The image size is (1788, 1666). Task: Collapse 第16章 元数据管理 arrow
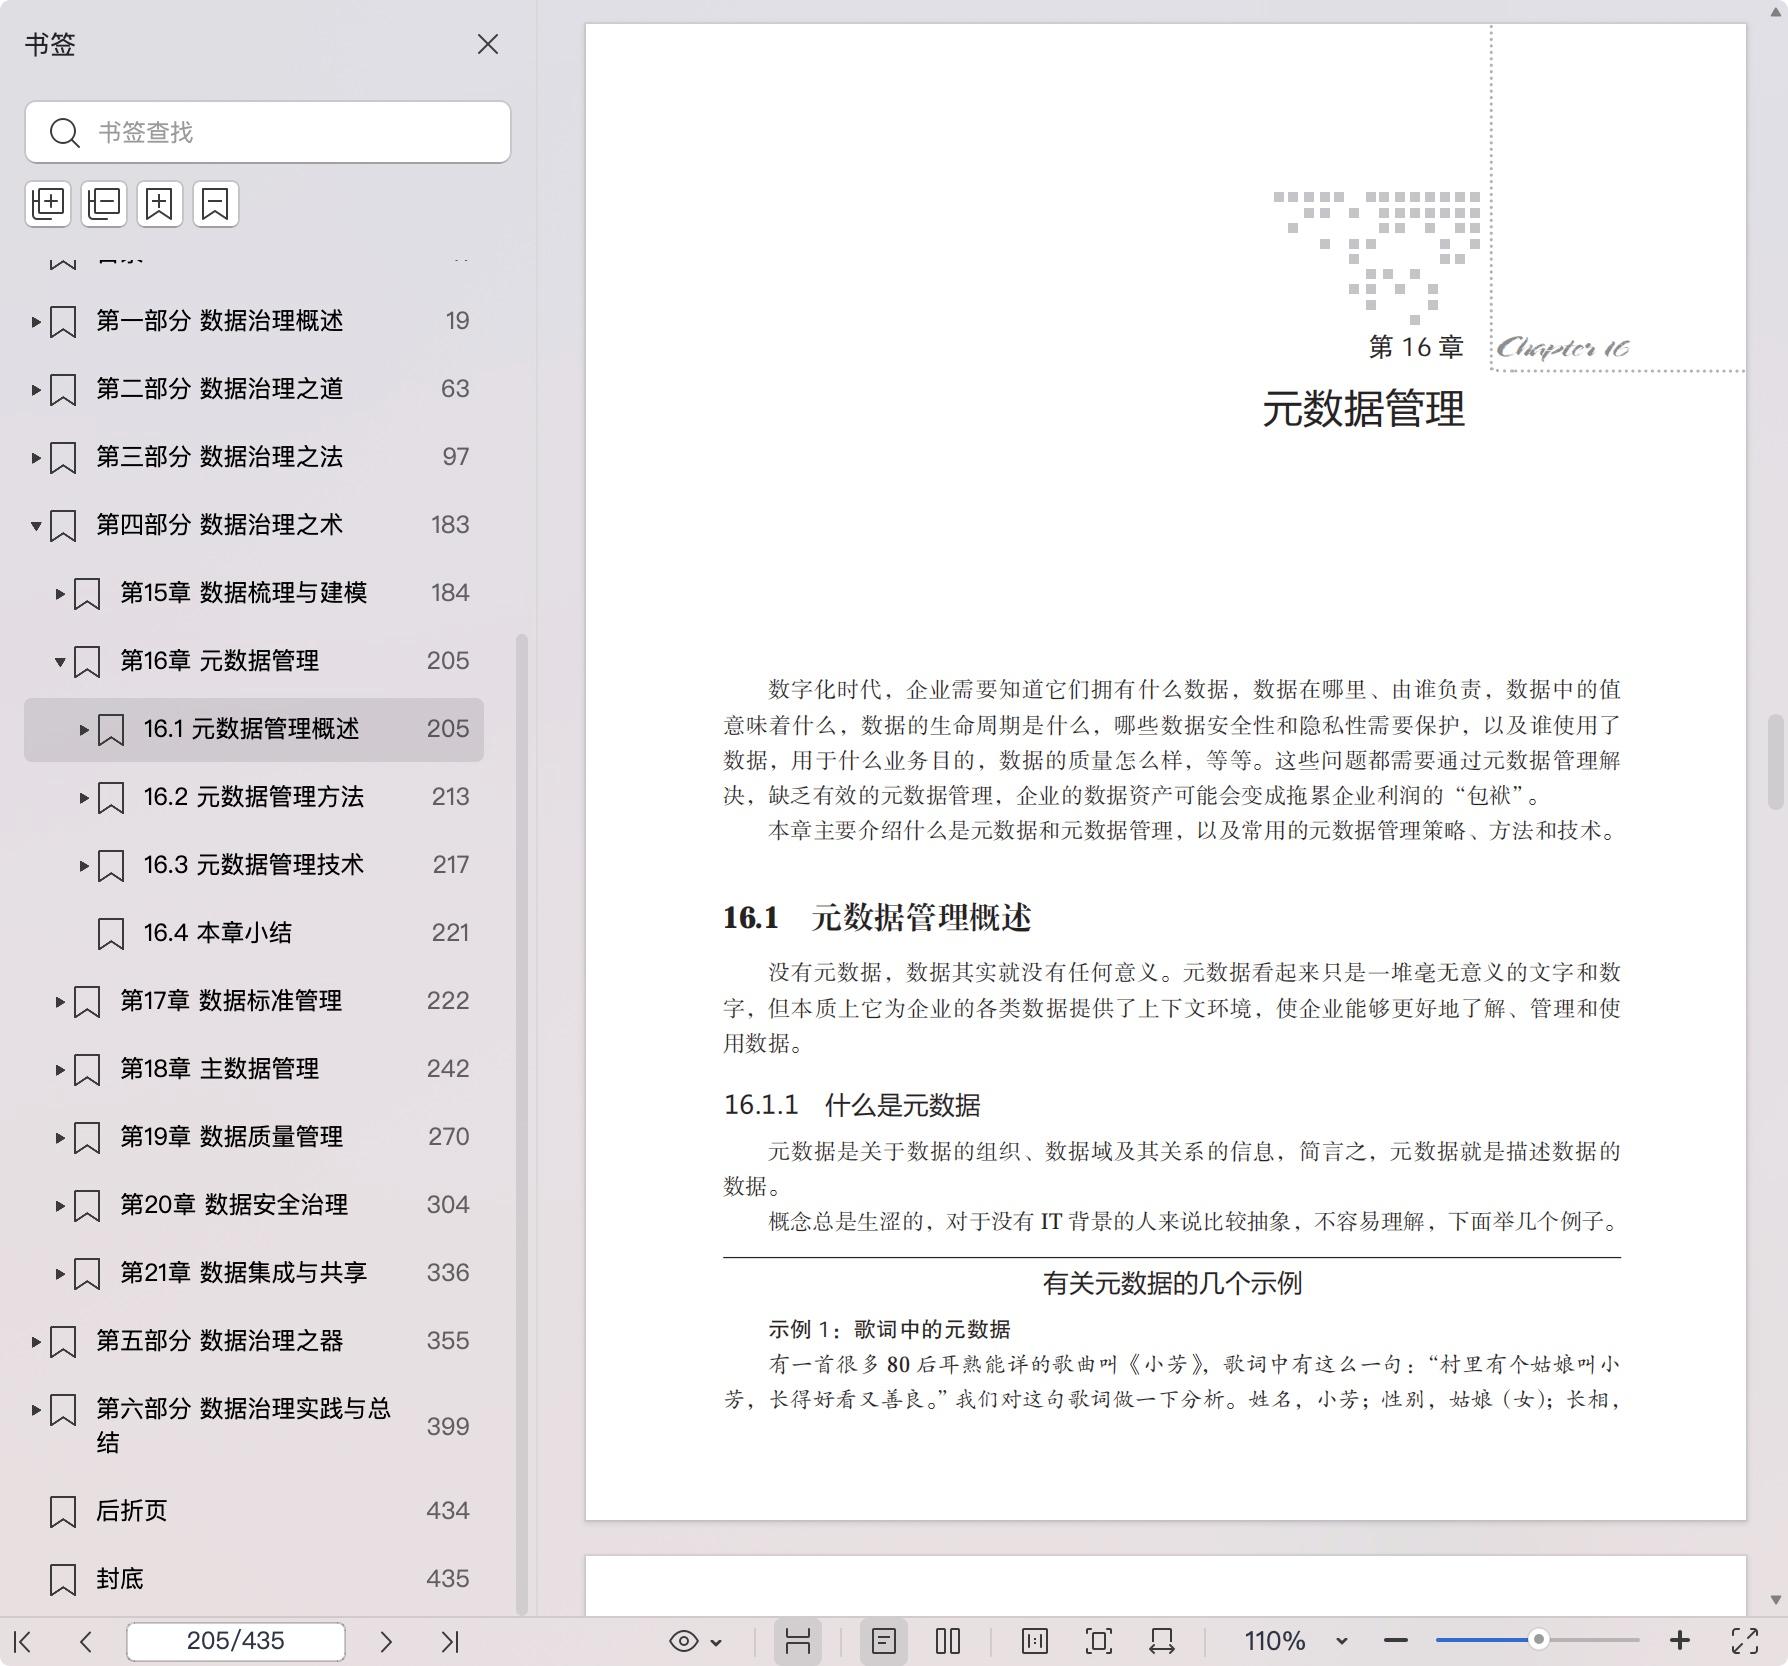point(60,662)
